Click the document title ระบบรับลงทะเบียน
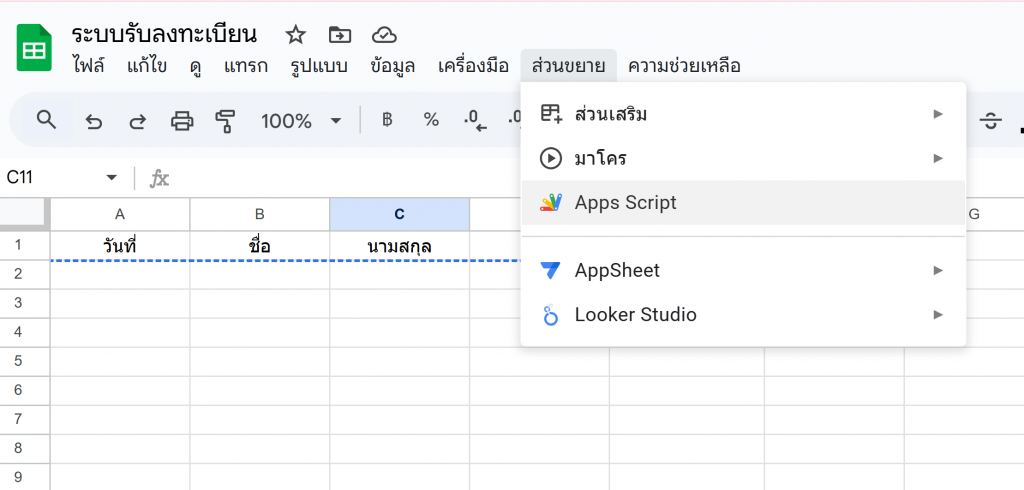 163,35
